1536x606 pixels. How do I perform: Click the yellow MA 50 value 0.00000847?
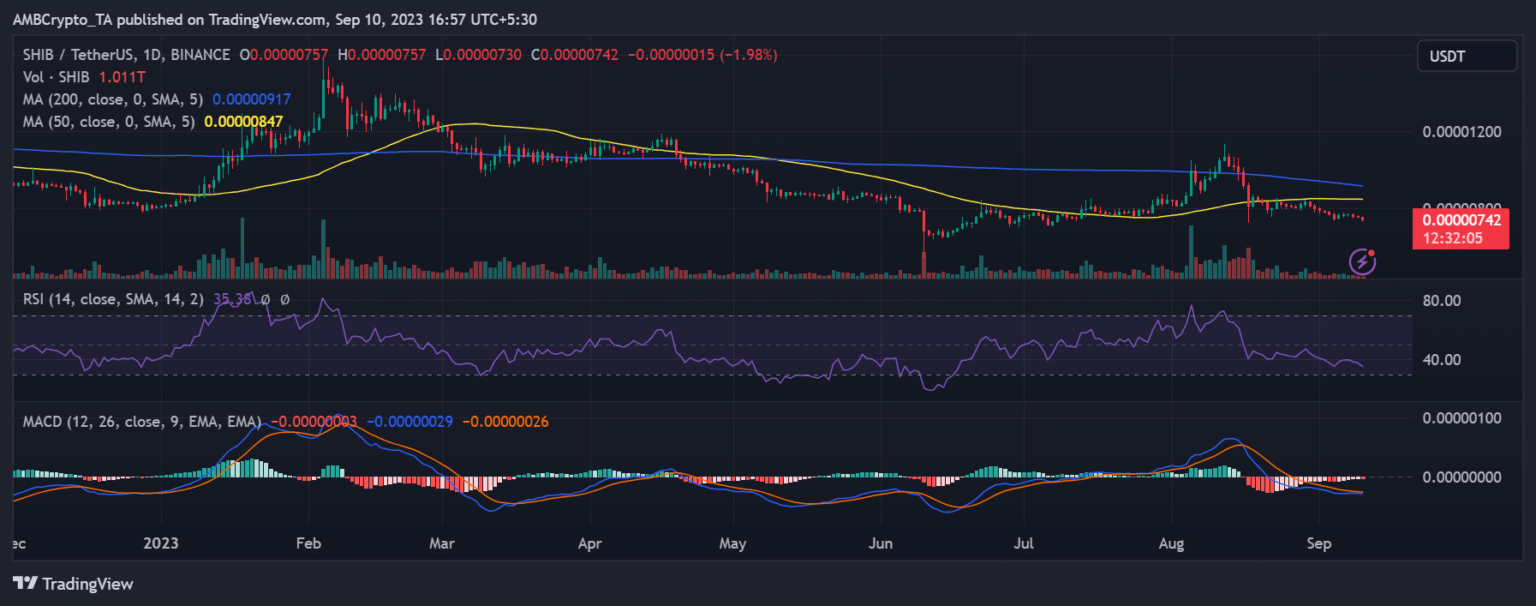tap(243, 121)
